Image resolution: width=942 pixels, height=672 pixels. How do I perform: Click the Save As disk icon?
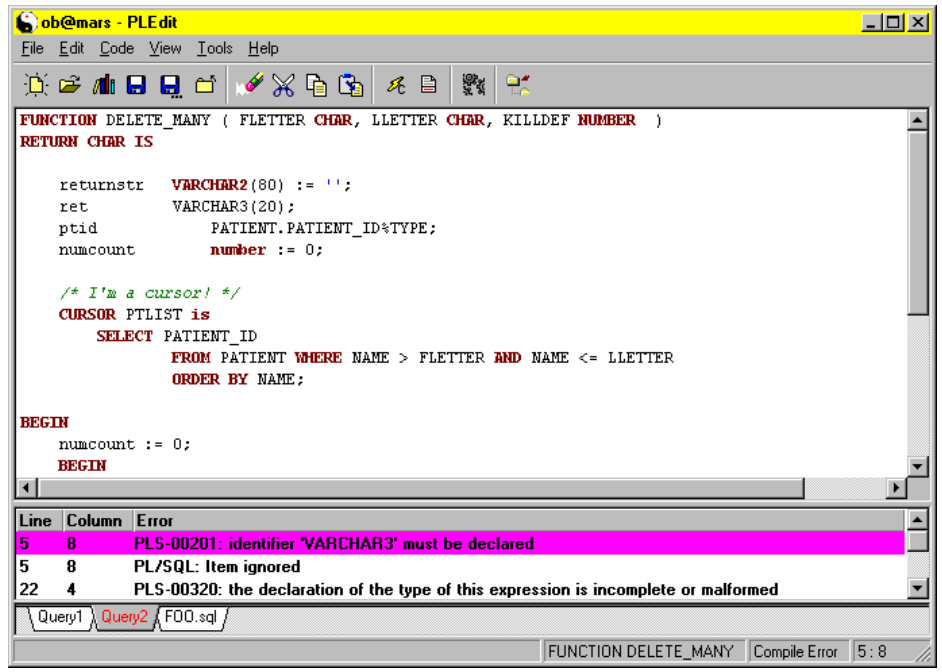click(170, 87)
